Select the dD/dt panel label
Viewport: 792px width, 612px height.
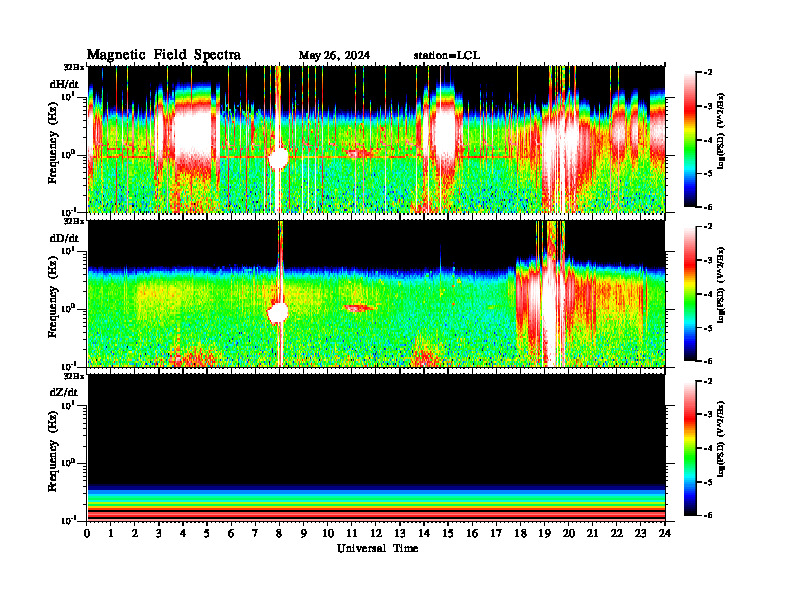click(64, 238)
